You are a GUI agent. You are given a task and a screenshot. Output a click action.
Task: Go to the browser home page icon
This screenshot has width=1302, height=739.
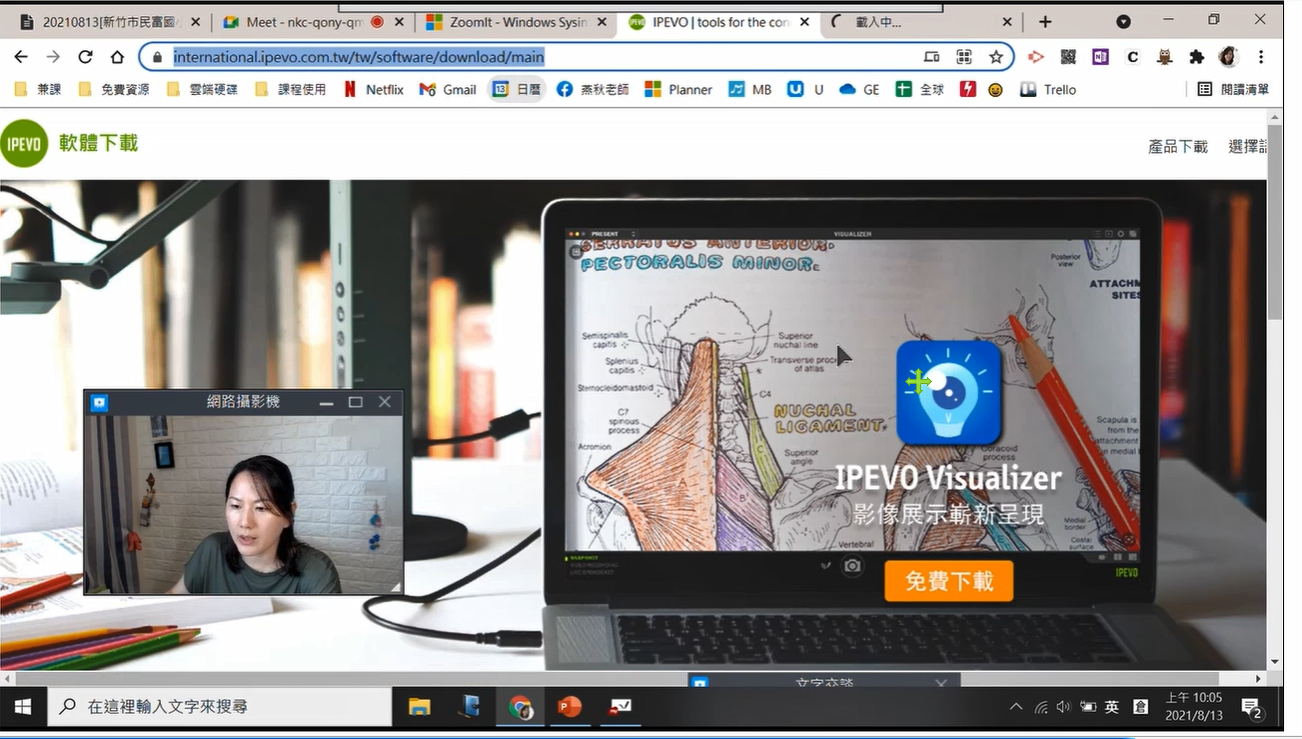pos(118,57)
